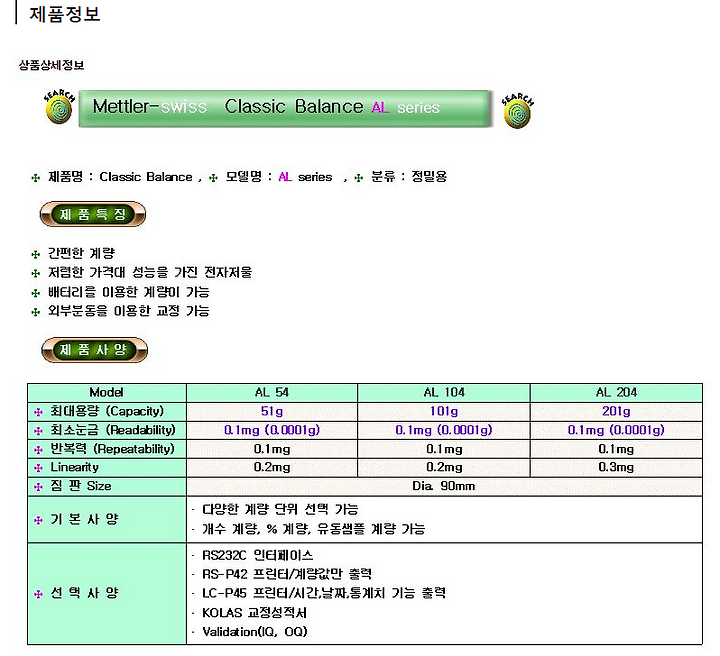
Task: Click the bullet icon in 선택사양 row
Action: pos(39,594)
